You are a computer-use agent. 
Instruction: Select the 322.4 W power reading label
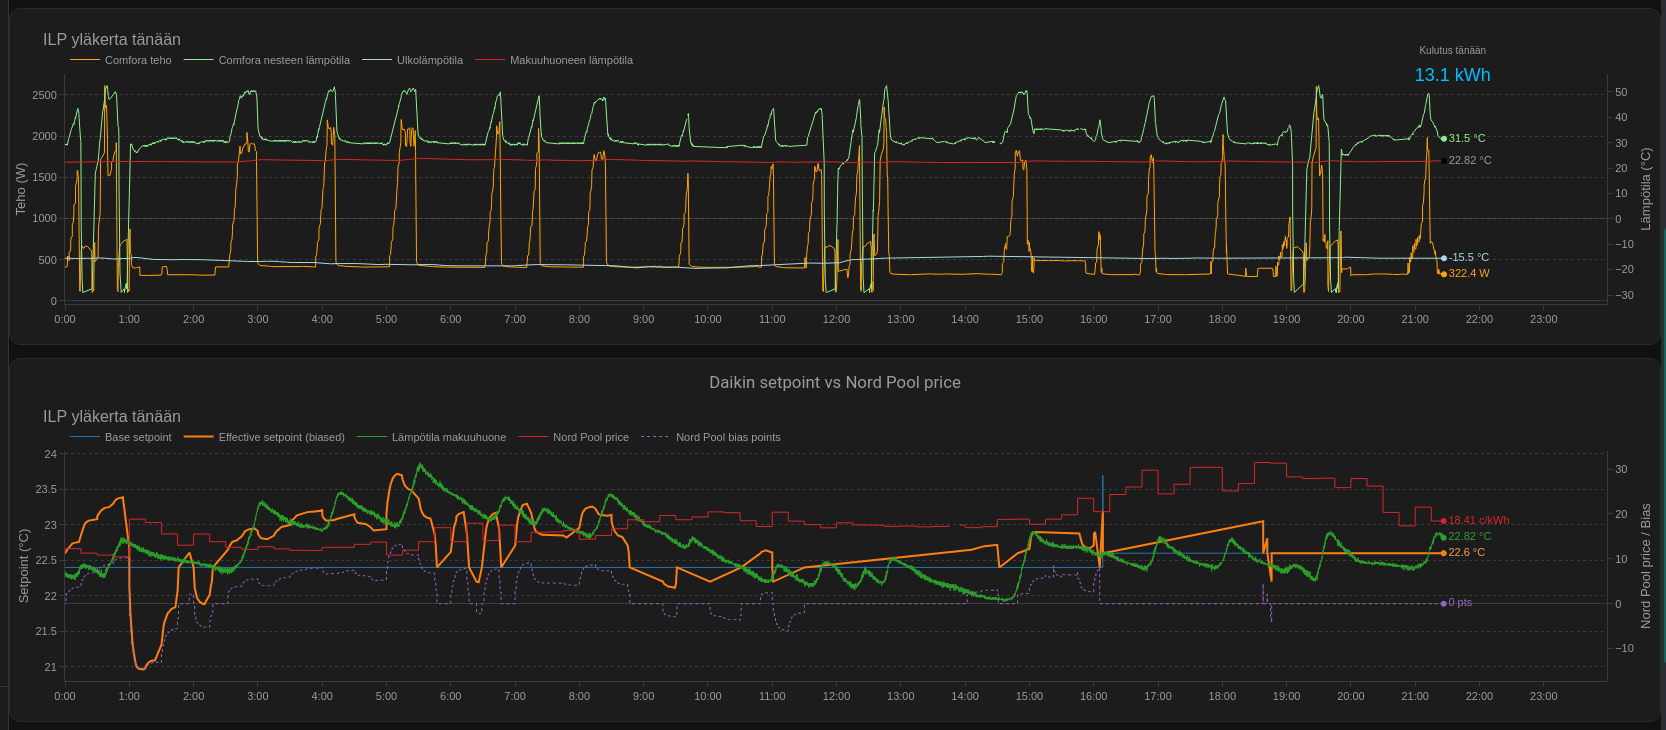coord(1468,273)
